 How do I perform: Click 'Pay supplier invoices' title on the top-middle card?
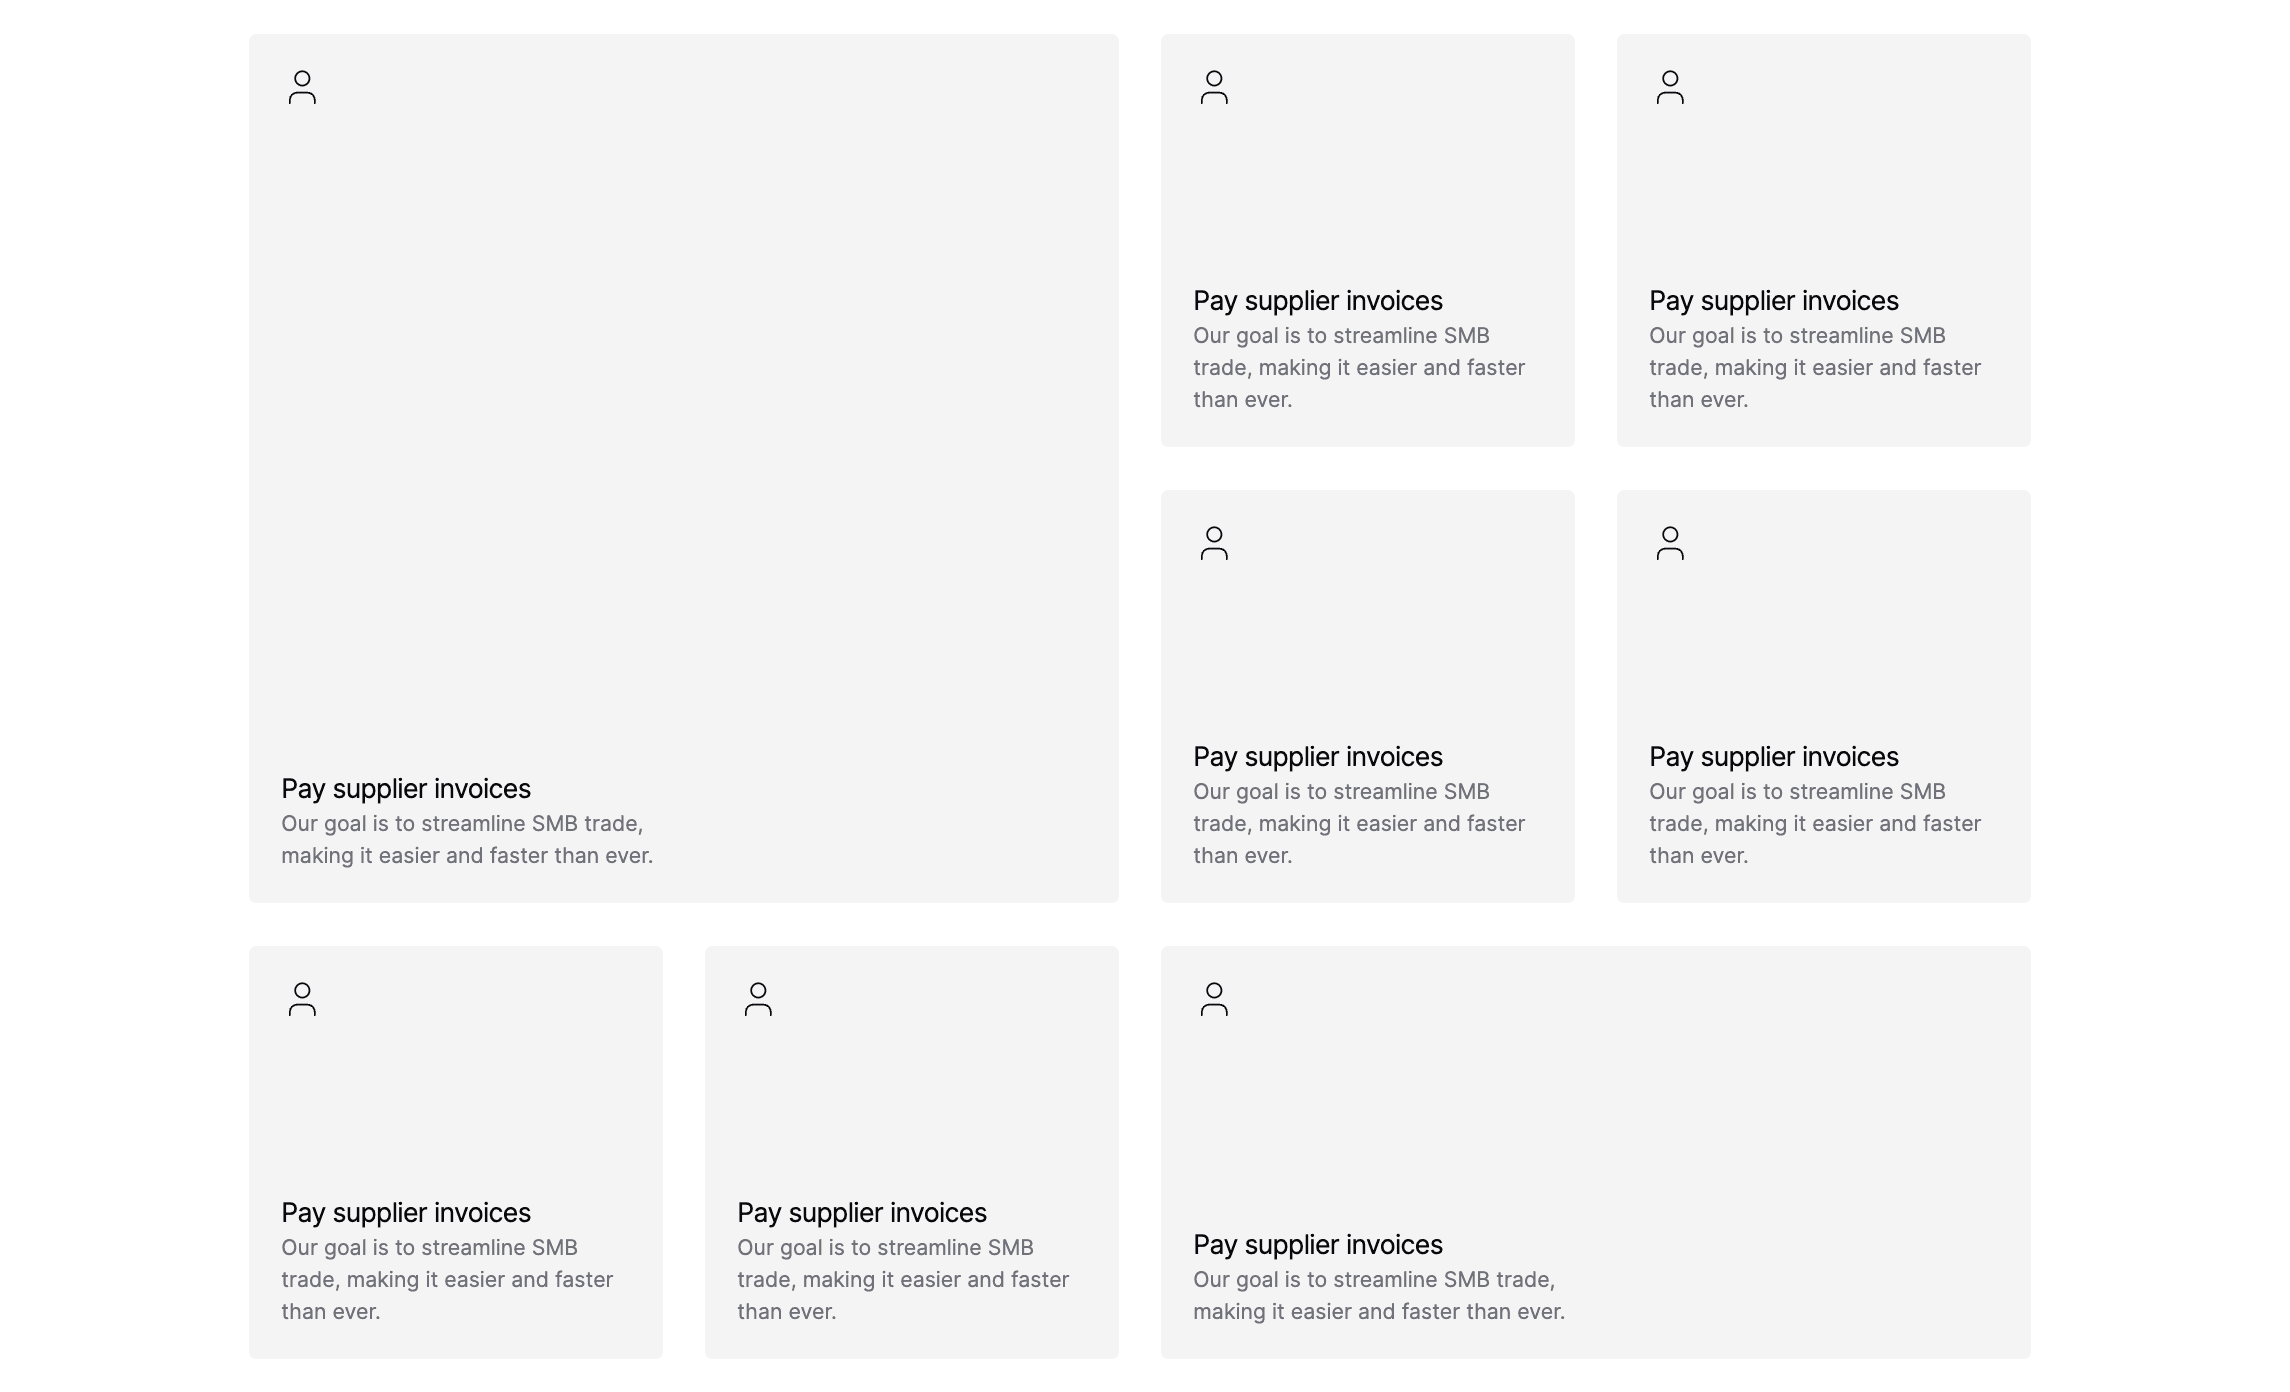(1318, 300)
